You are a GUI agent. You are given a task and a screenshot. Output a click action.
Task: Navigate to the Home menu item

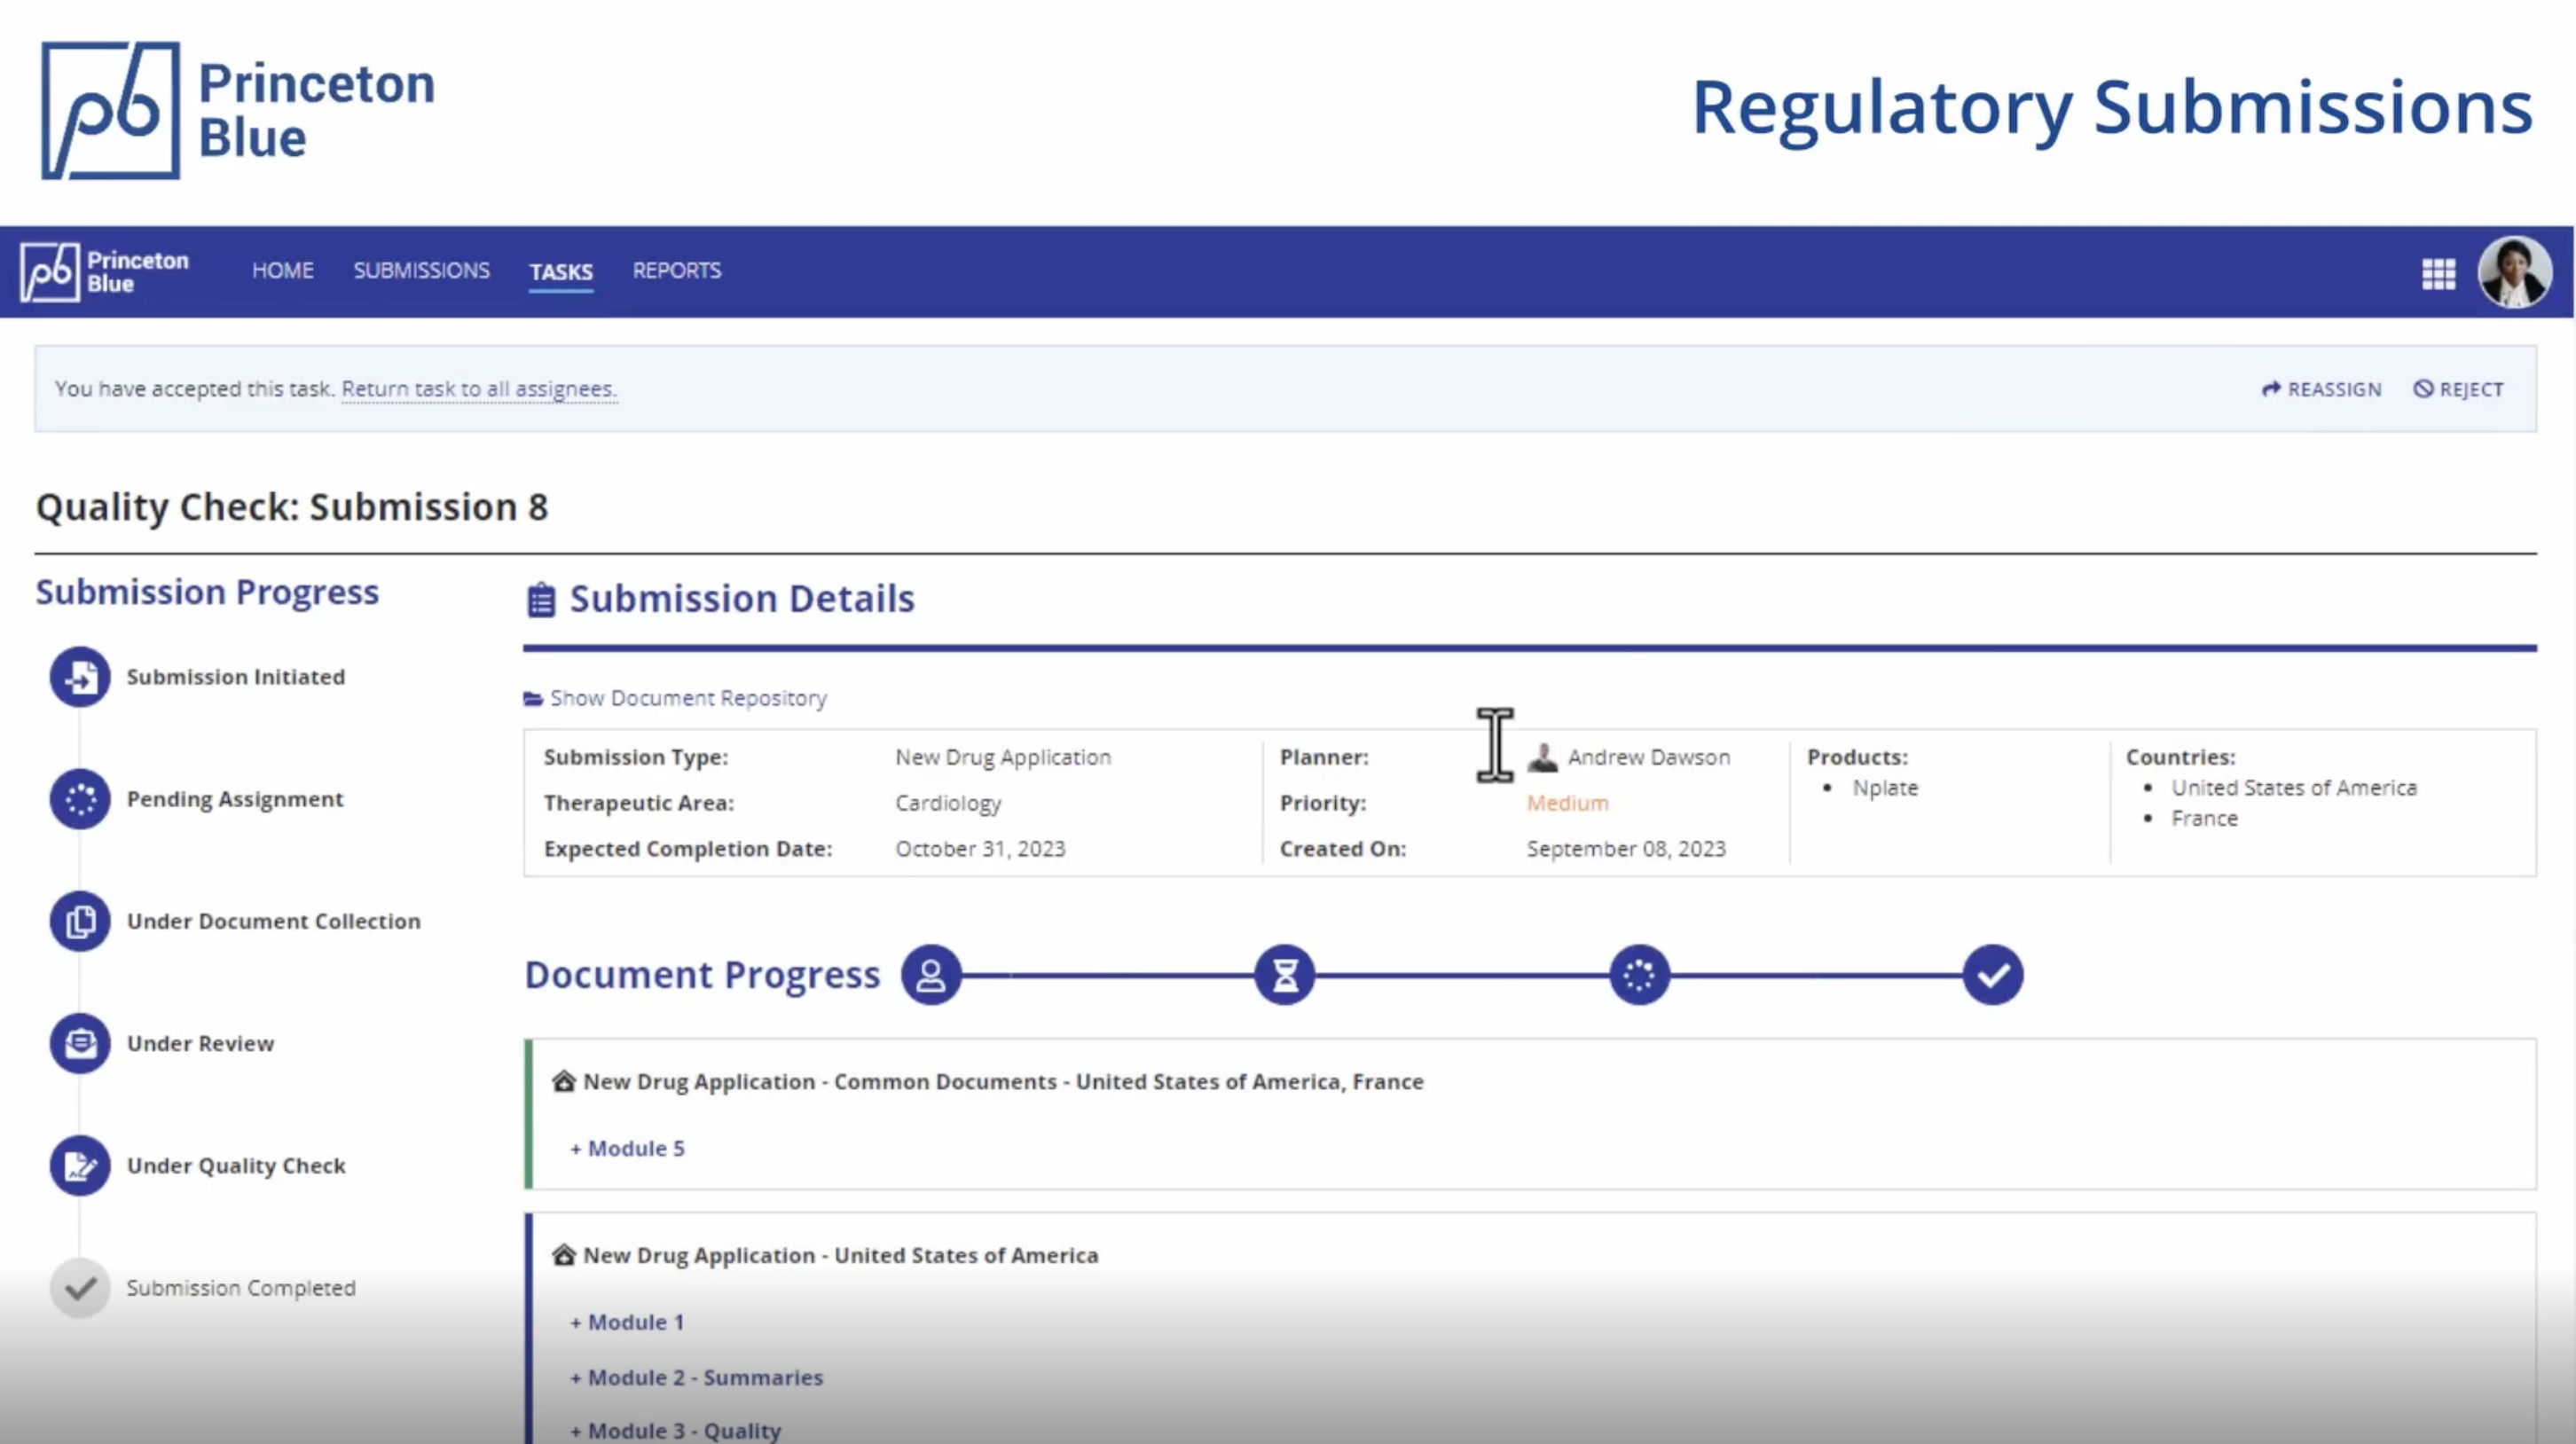coord(282,271)
